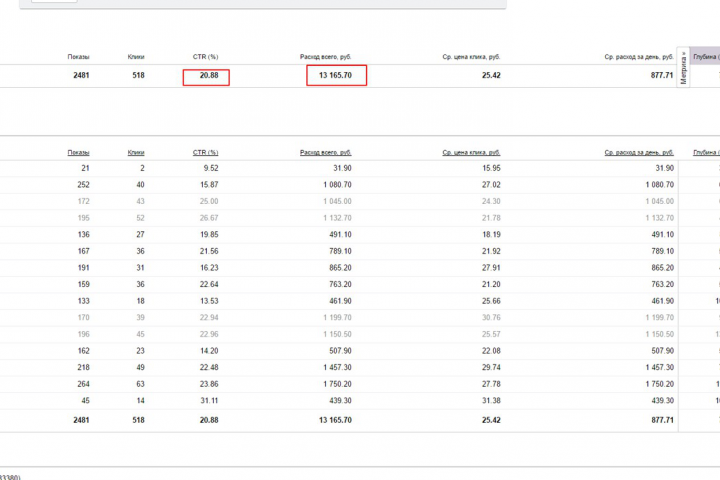
Task: Sort by underlined Ср. расход за день header
Action: (639, 152)
